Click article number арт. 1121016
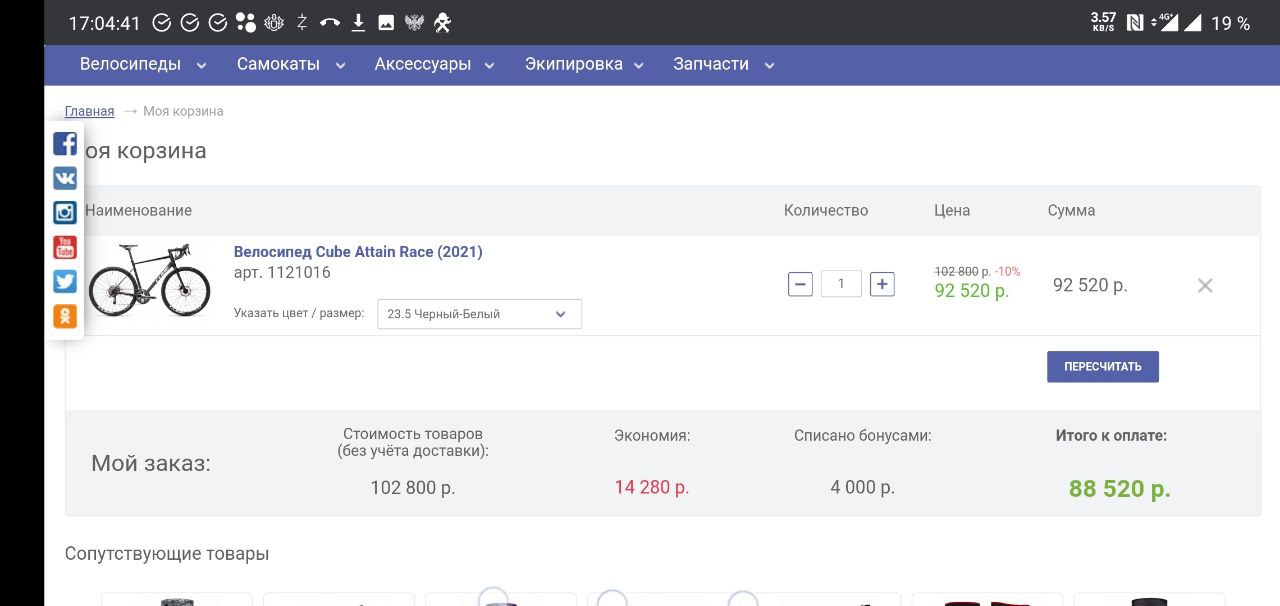The image size is (1280, 606). pos(282,273)
